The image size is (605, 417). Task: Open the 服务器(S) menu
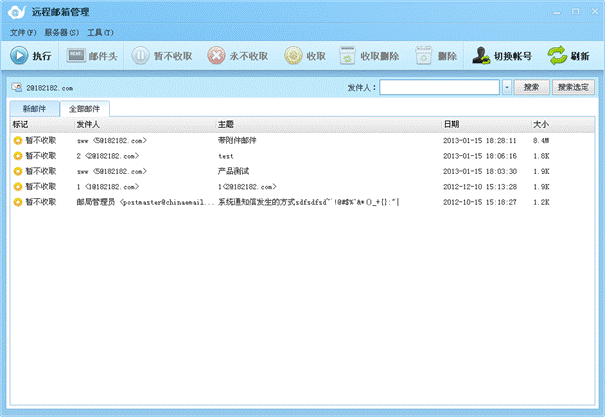[x=61, y=32]
